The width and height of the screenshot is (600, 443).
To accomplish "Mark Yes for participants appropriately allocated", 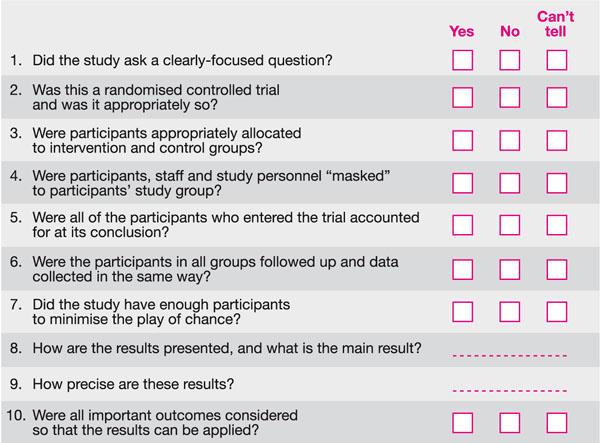I will [462, 140].
